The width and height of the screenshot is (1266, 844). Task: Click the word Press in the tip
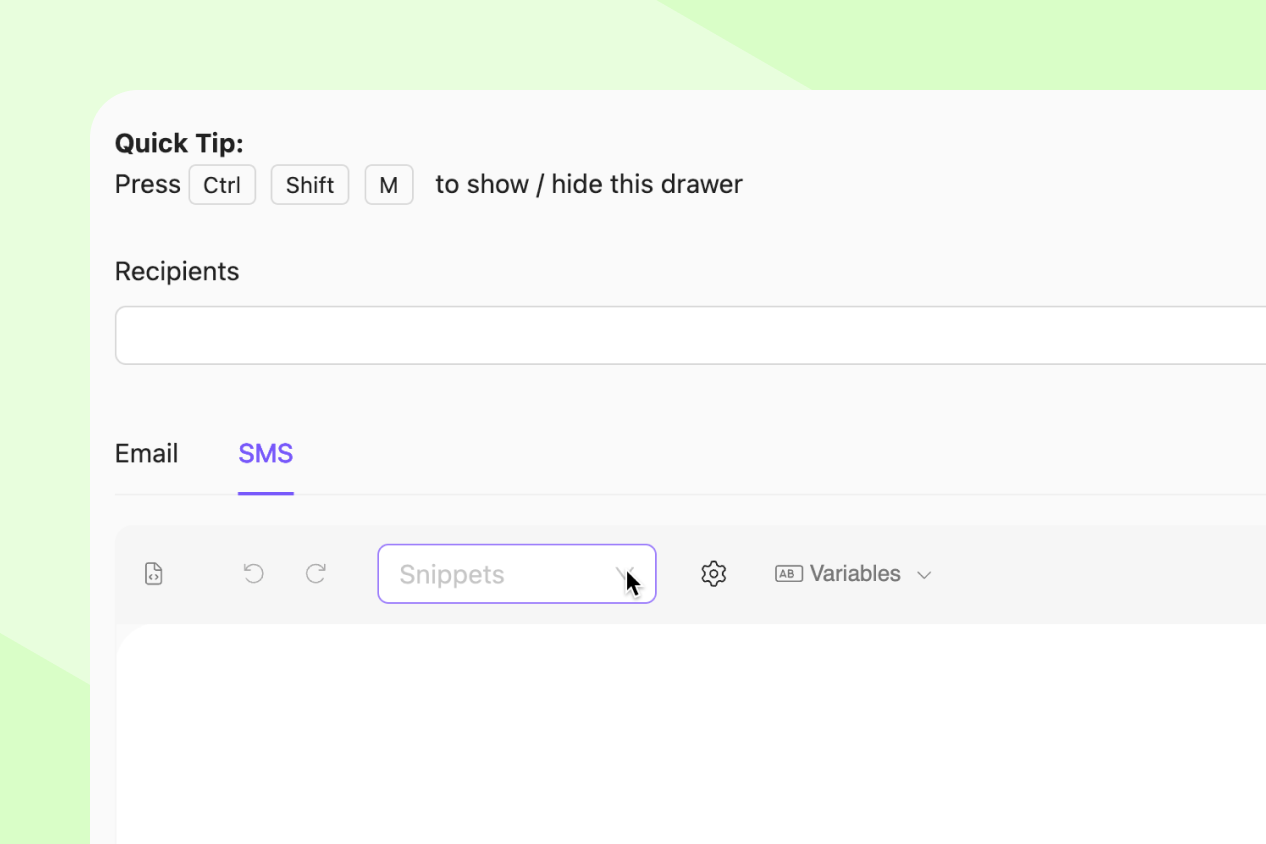click(148, 185)
